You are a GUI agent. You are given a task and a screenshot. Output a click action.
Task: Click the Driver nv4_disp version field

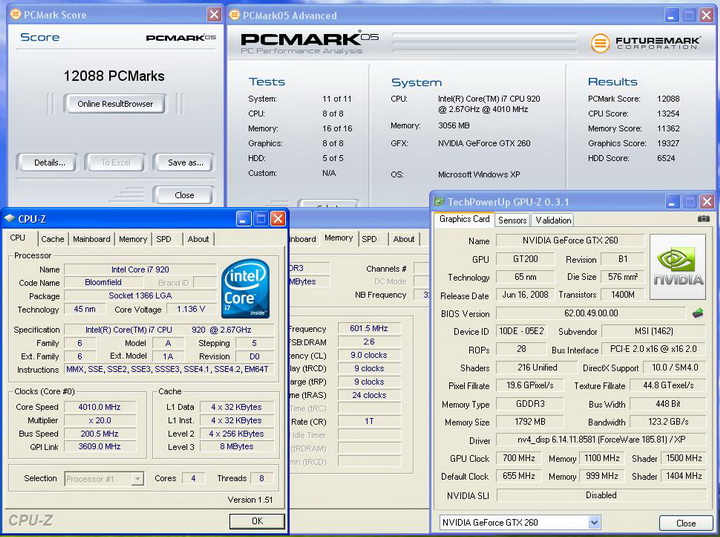click(601, 440)
